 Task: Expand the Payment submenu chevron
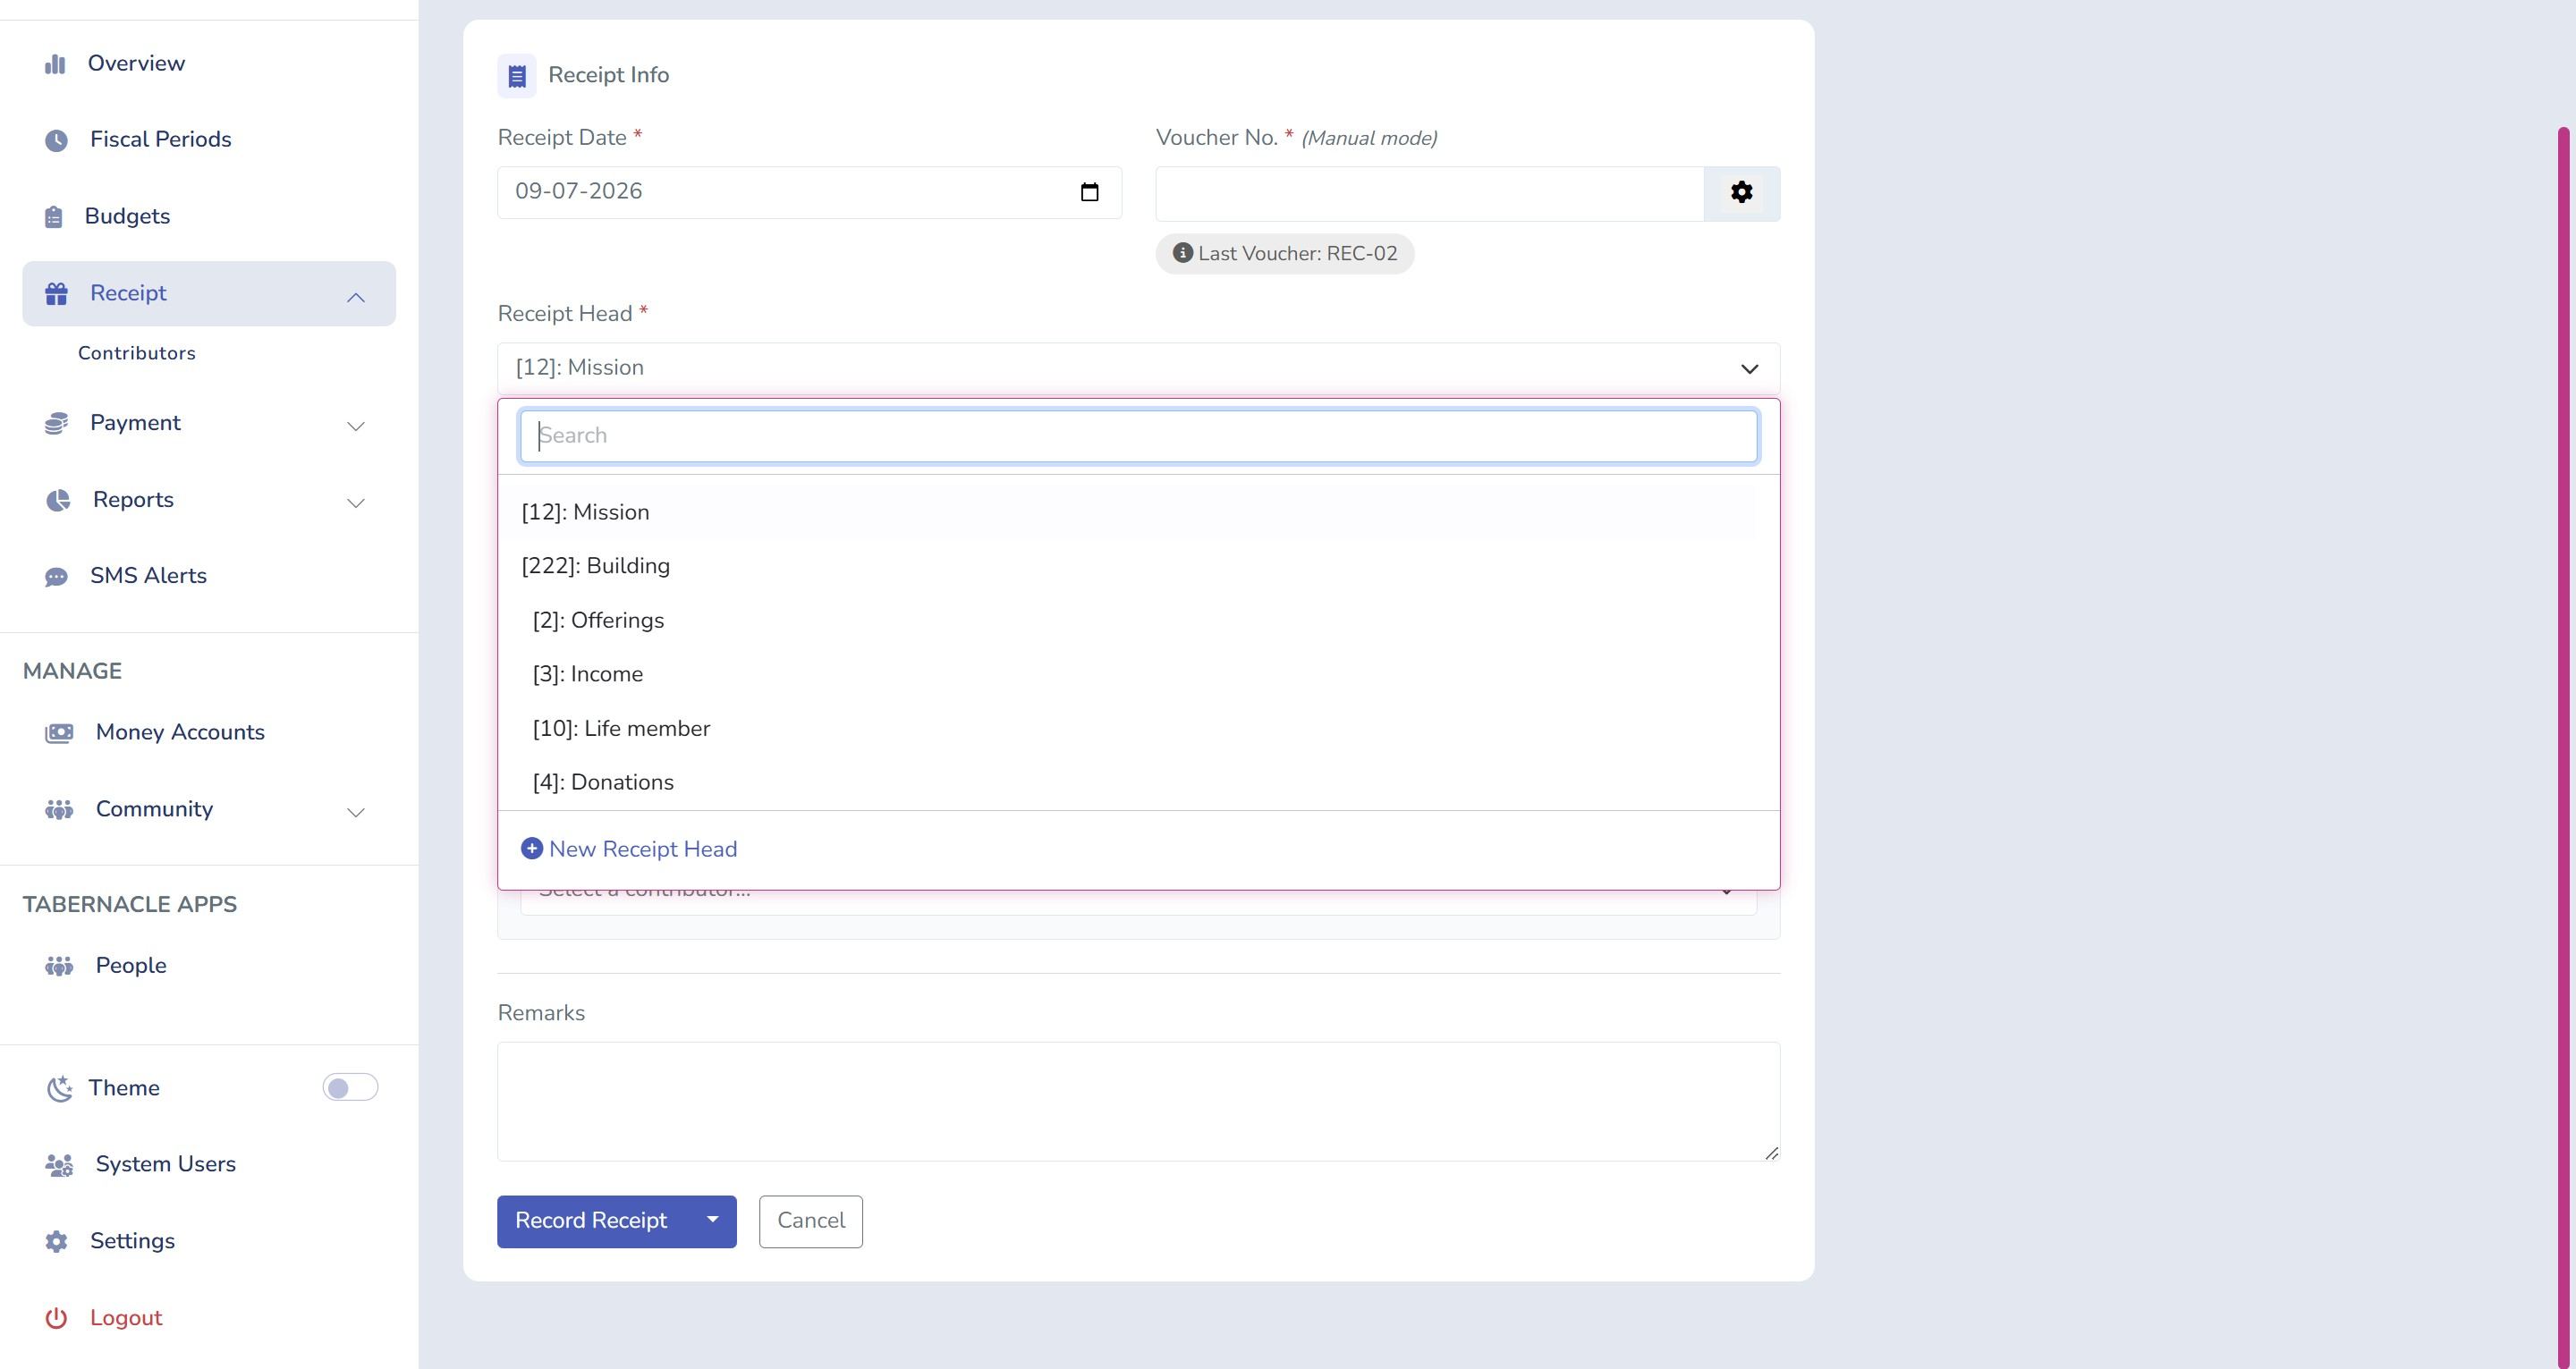pos(355,426)
